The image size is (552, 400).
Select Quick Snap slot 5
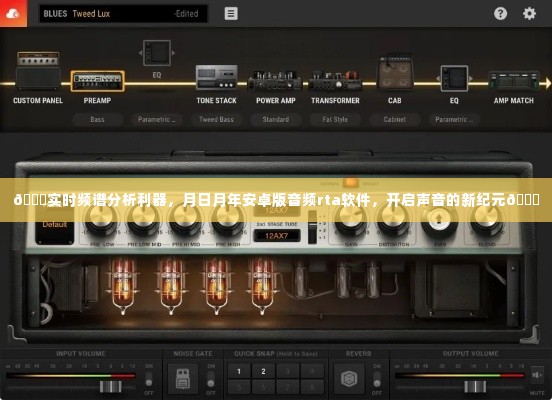[x=239, y=387]
